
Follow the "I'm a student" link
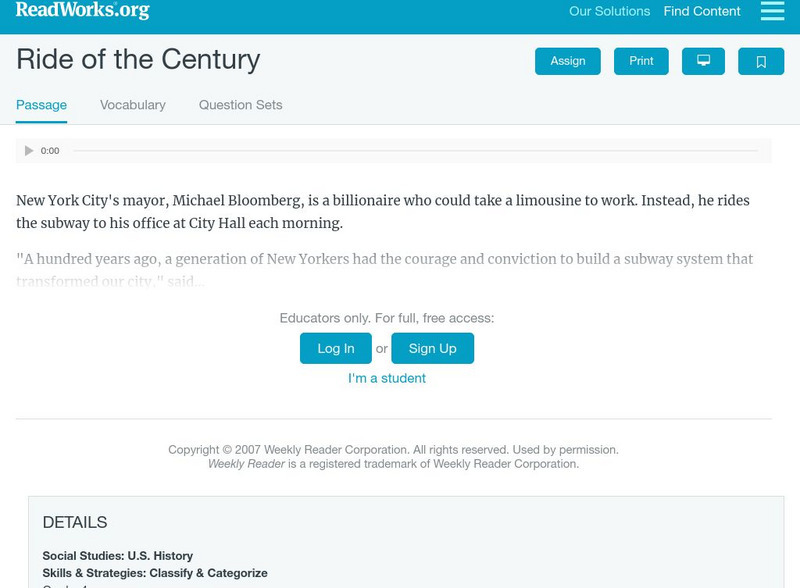coord(387,378)
